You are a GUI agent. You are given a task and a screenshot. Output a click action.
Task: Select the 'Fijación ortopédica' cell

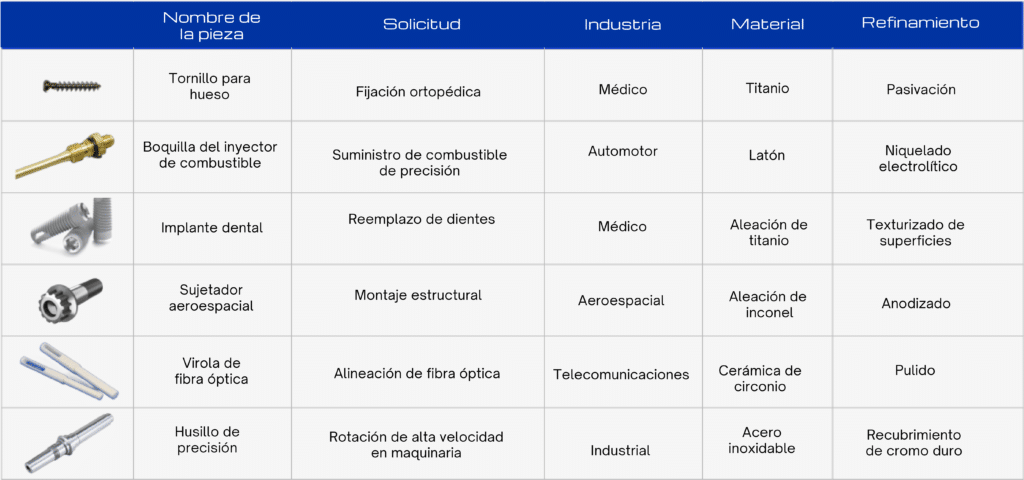click(x=418, y=92)
